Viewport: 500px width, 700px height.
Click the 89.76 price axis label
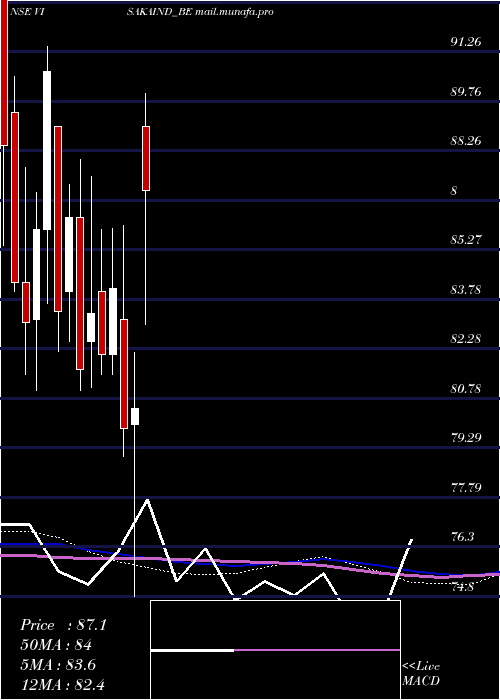[466, 92]
